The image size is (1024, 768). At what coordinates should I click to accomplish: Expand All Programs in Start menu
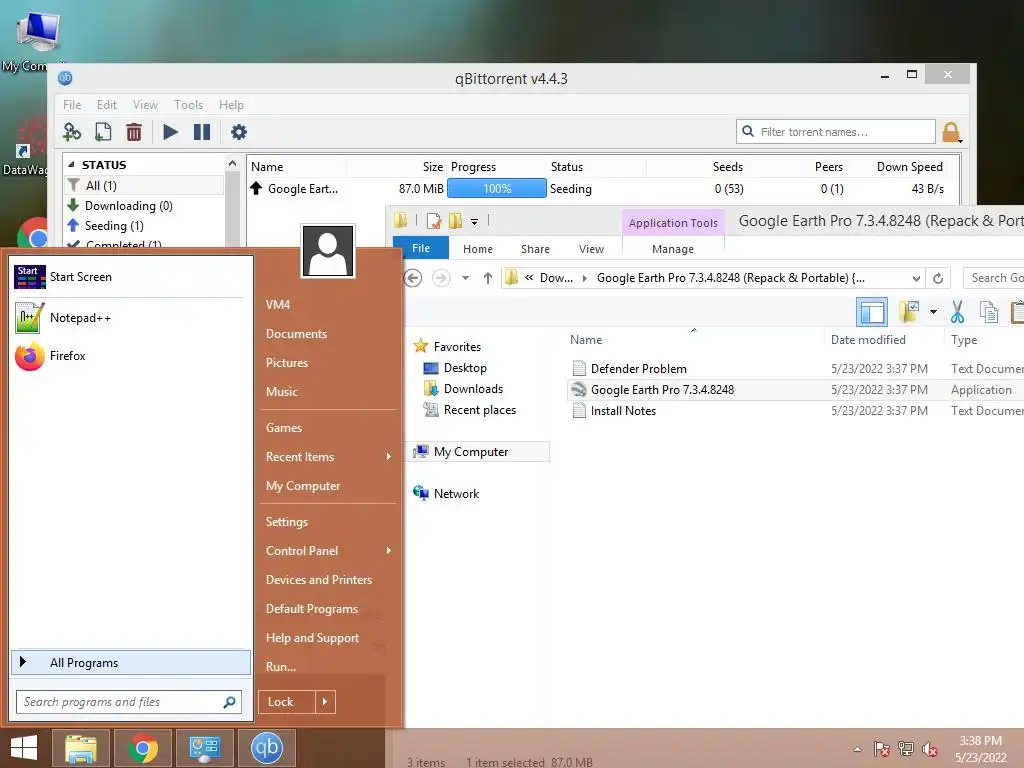(x=131, y=662)
